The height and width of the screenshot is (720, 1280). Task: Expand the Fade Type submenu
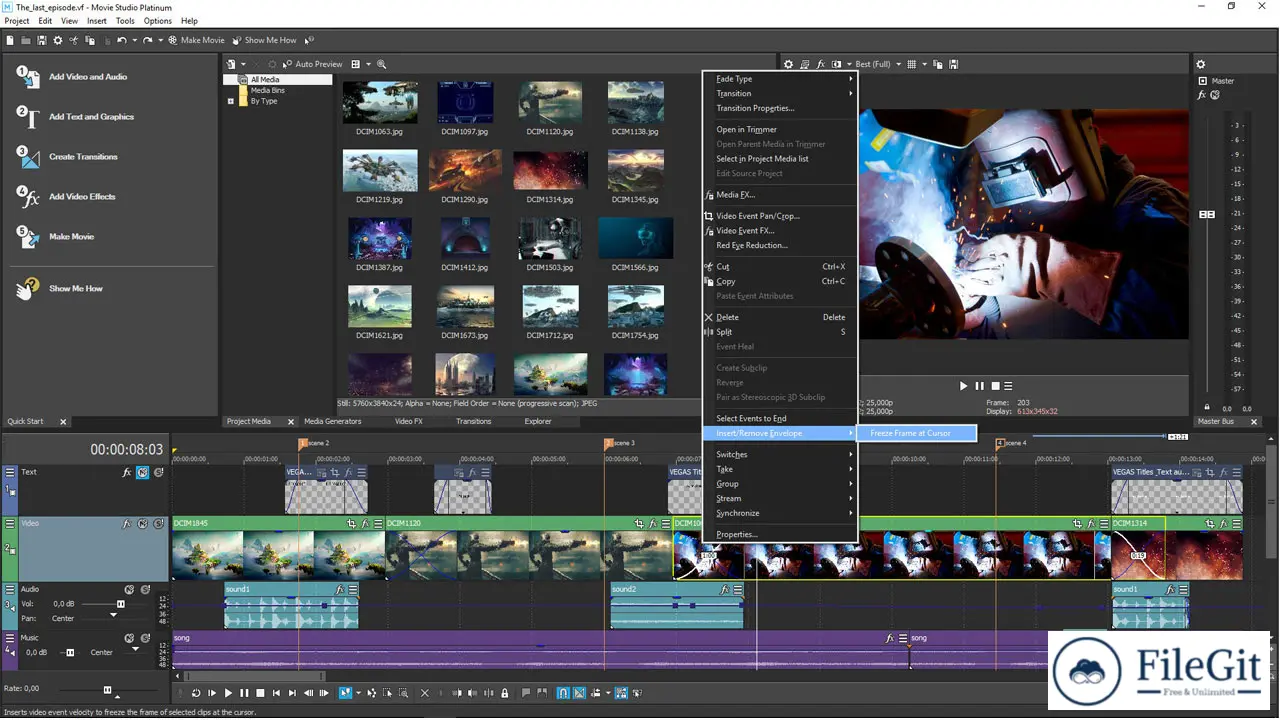[x=780, y=79]
